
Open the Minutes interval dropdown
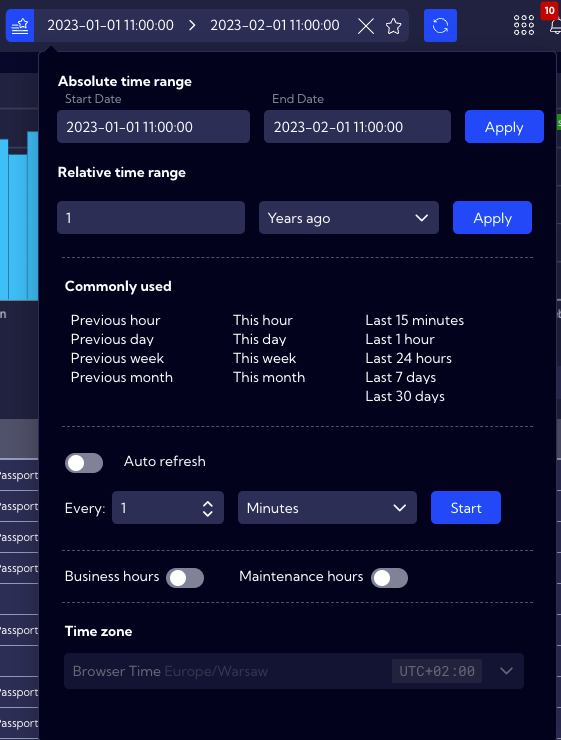(327, 508)
